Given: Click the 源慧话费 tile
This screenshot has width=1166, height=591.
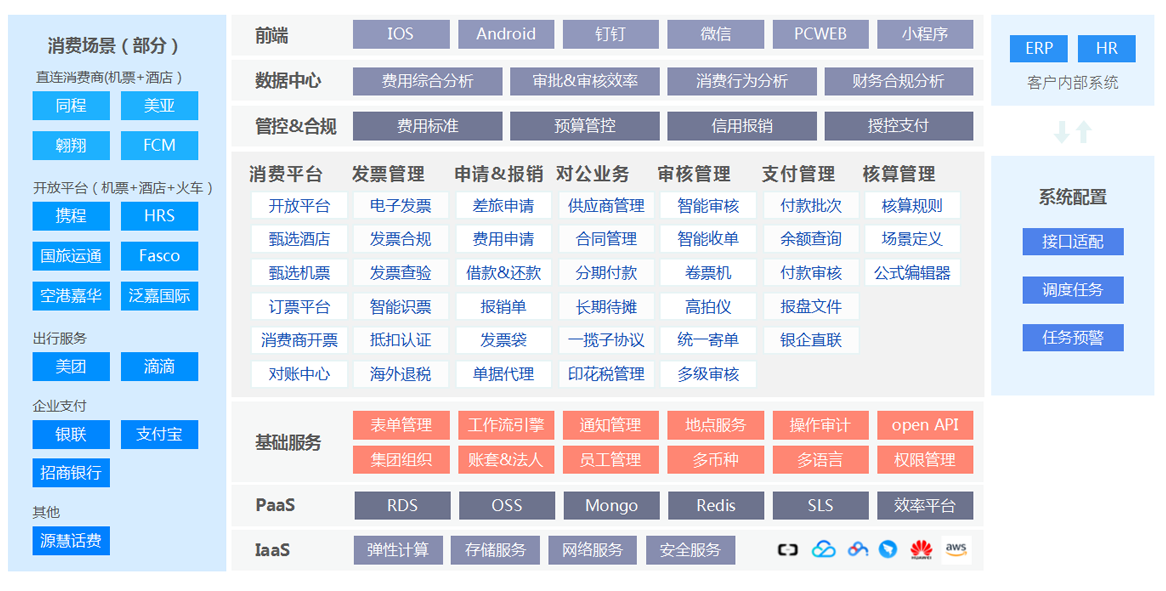Looking at the screenshot, I should tap(71, 540).
